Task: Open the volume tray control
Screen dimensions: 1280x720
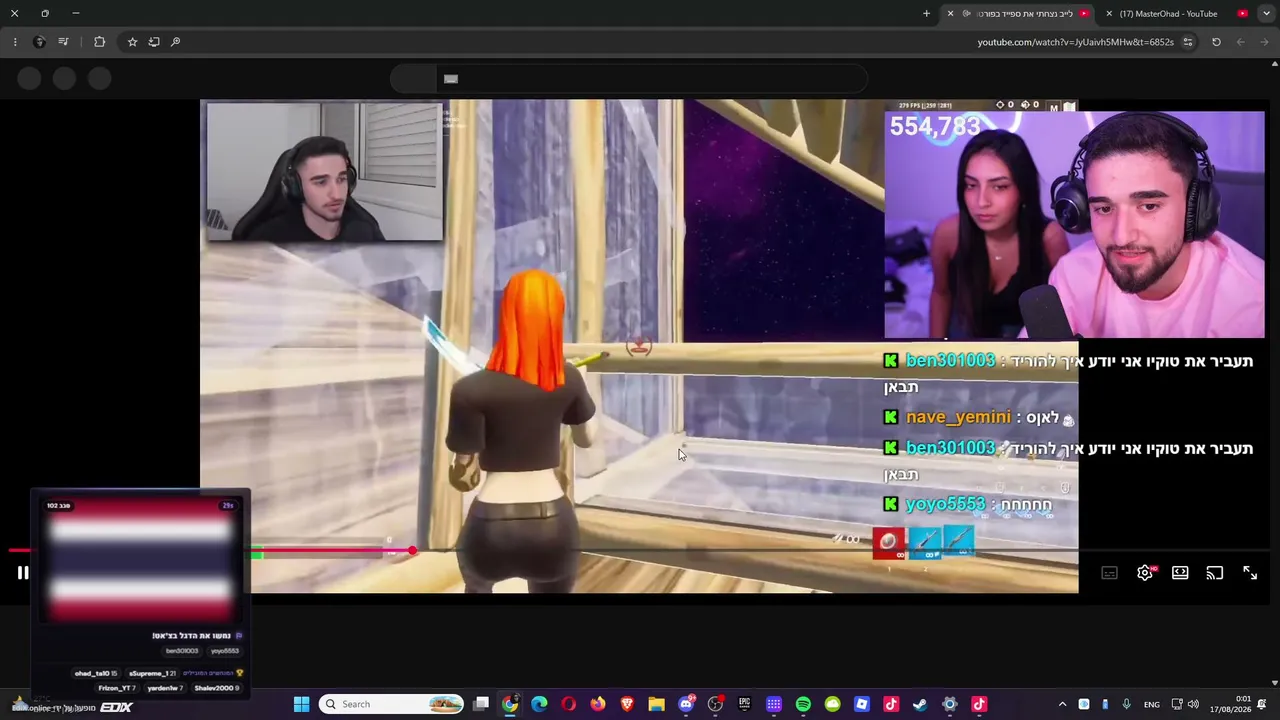Action: pos(1192,704)
